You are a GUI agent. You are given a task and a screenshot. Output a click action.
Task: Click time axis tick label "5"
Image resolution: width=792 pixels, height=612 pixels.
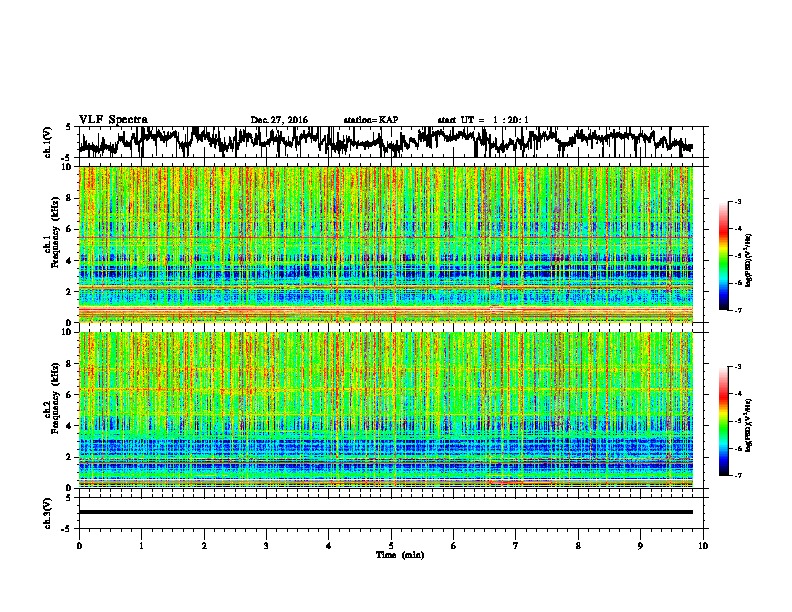391,546
